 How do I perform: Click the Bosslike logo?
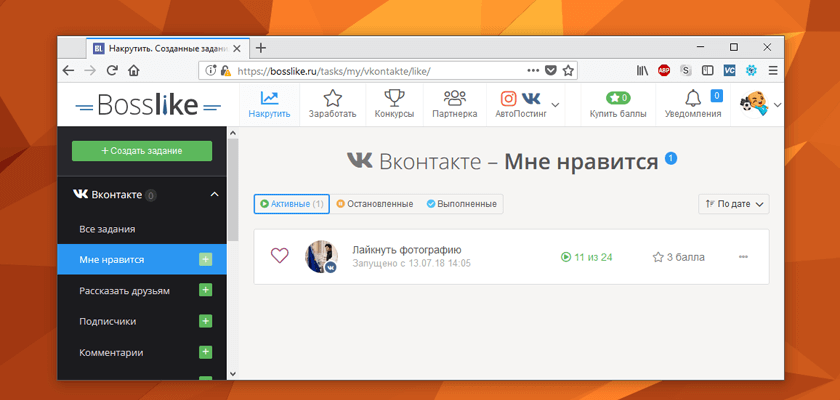click(148, 105)
